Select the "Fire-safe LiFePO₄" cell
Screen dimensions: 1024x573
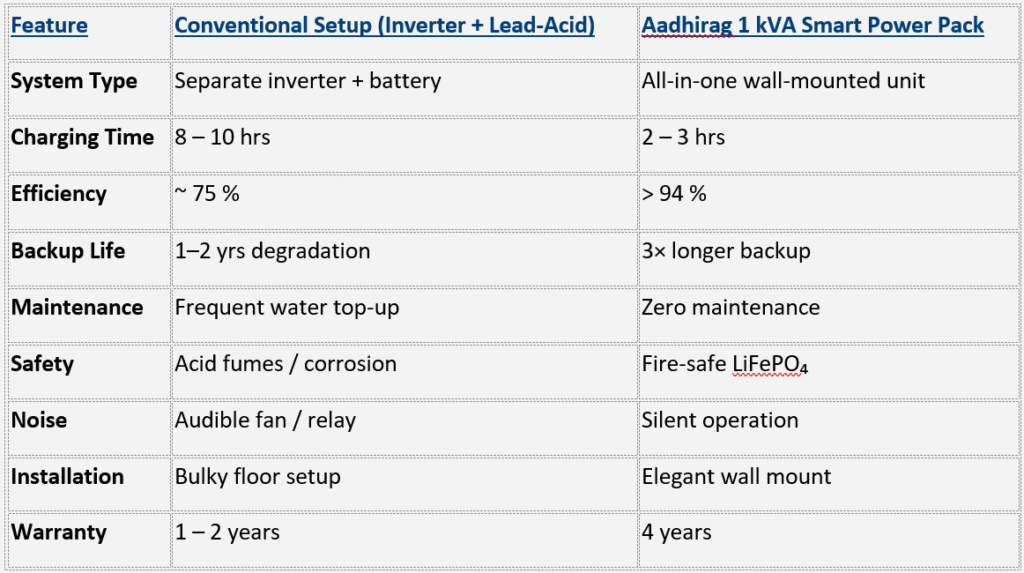725,364
